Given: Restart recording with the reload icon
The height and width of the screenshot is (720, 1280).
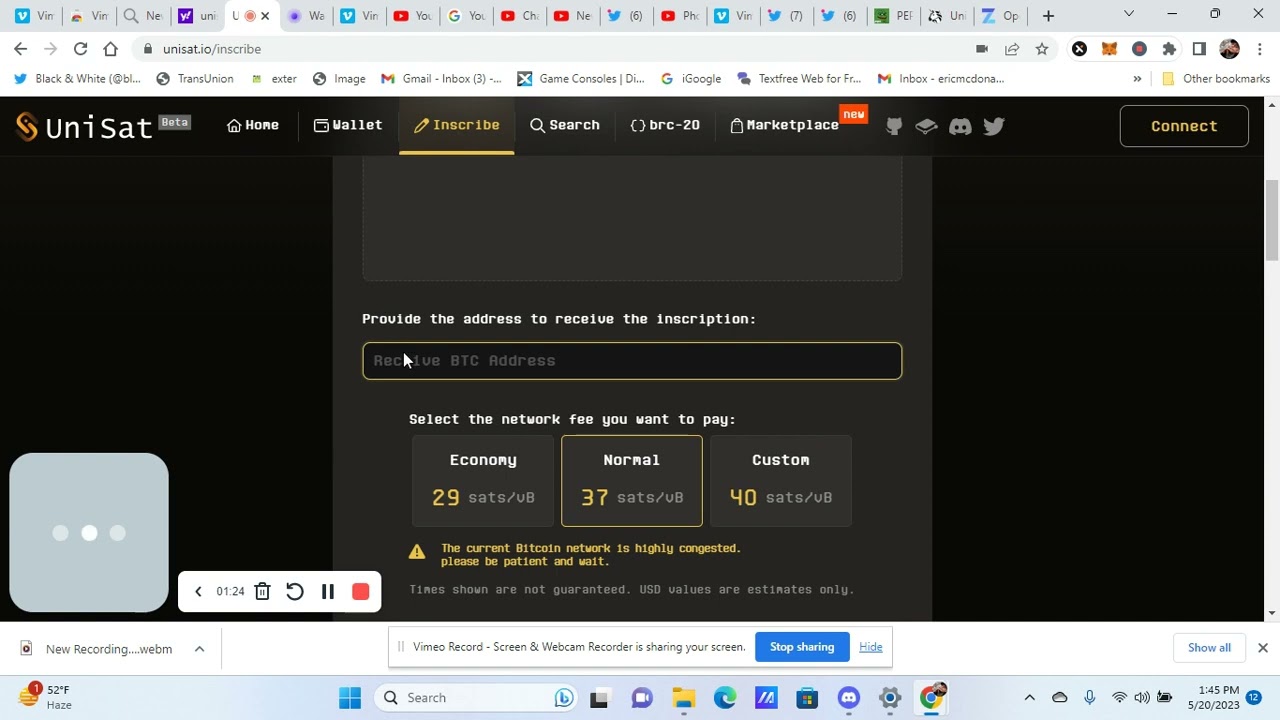Looking at the screenshot, I should tap(294, 592).
